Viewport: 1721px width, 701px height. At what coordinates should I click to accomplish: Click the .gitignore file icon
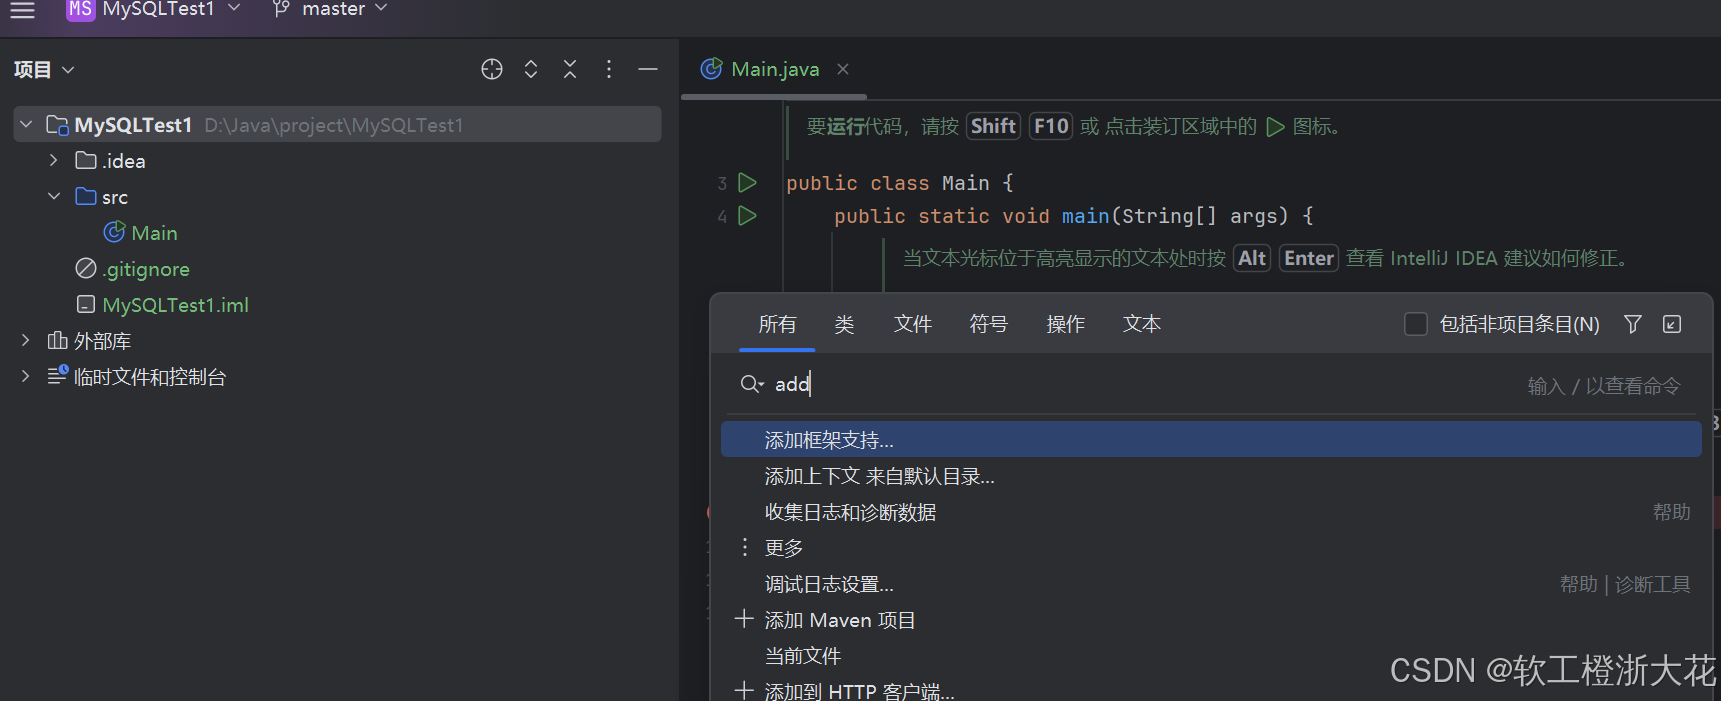point(86,268)
